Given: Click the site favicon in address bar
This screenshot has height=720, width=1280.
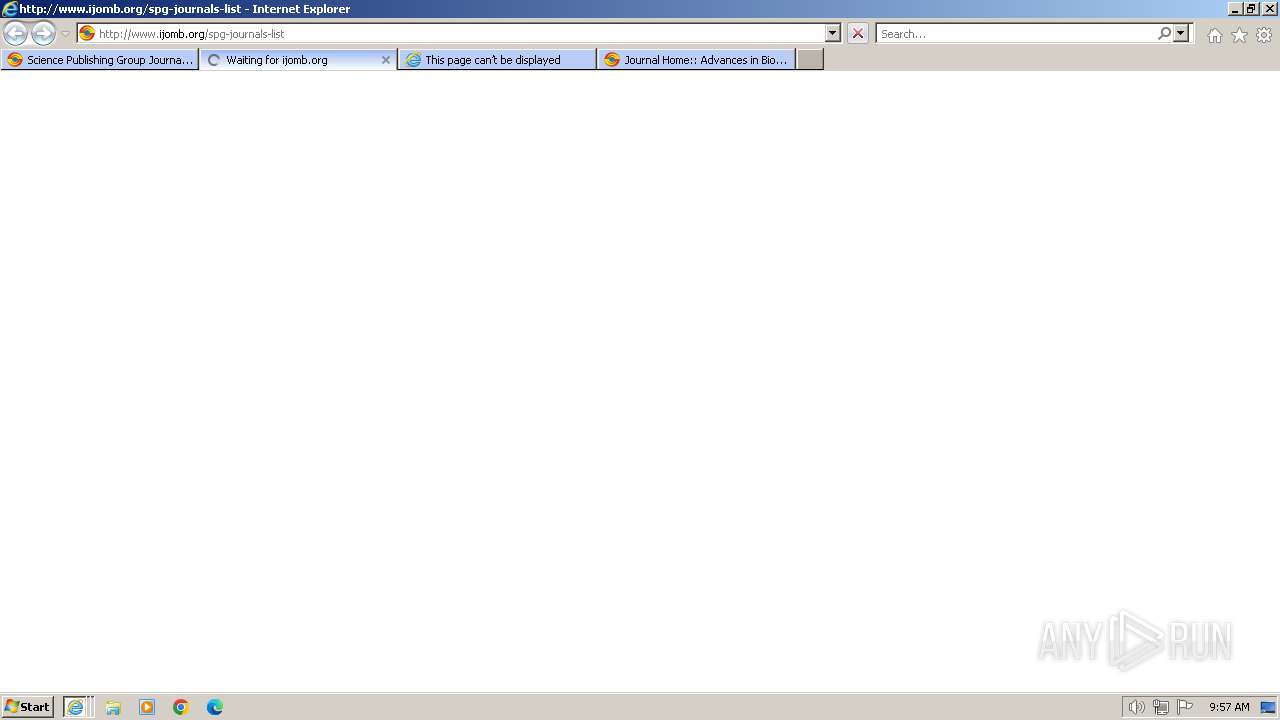Looking at the screenshot, I should 87,33.
